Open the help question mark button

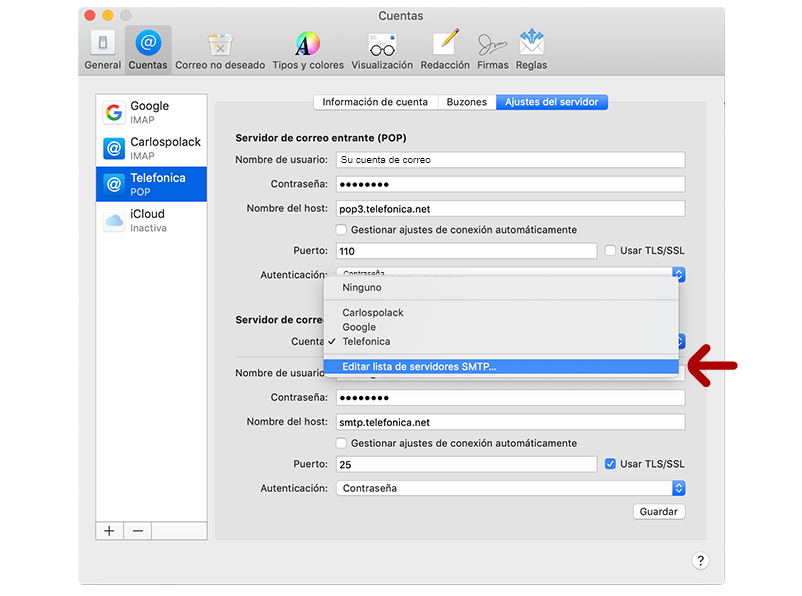click(x=700, y=561)
